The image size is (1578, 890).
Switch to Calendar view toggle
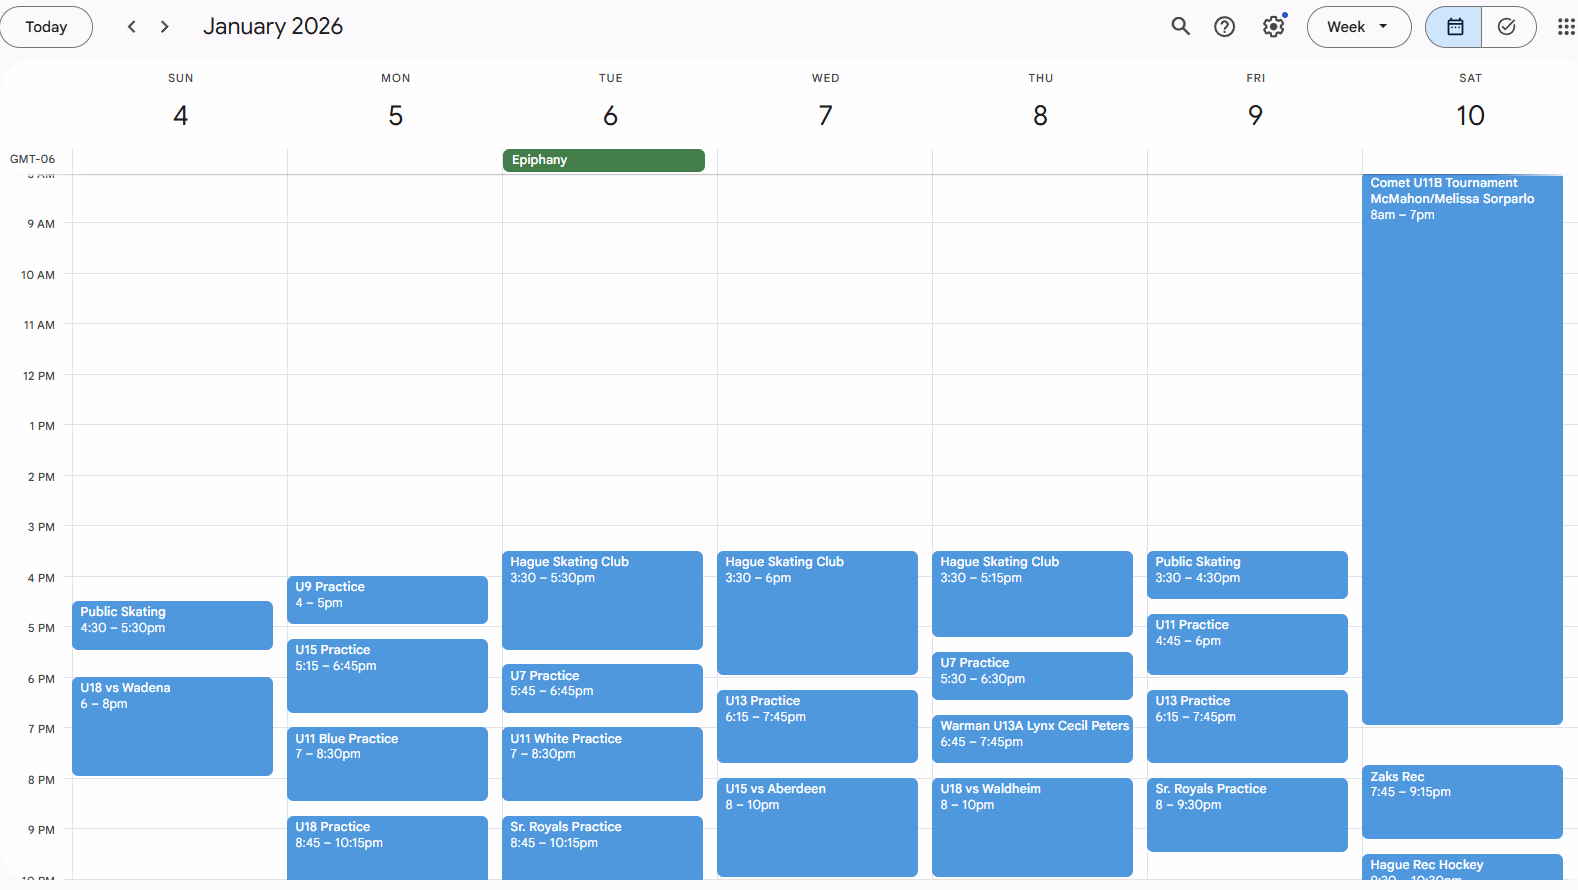1454,27
